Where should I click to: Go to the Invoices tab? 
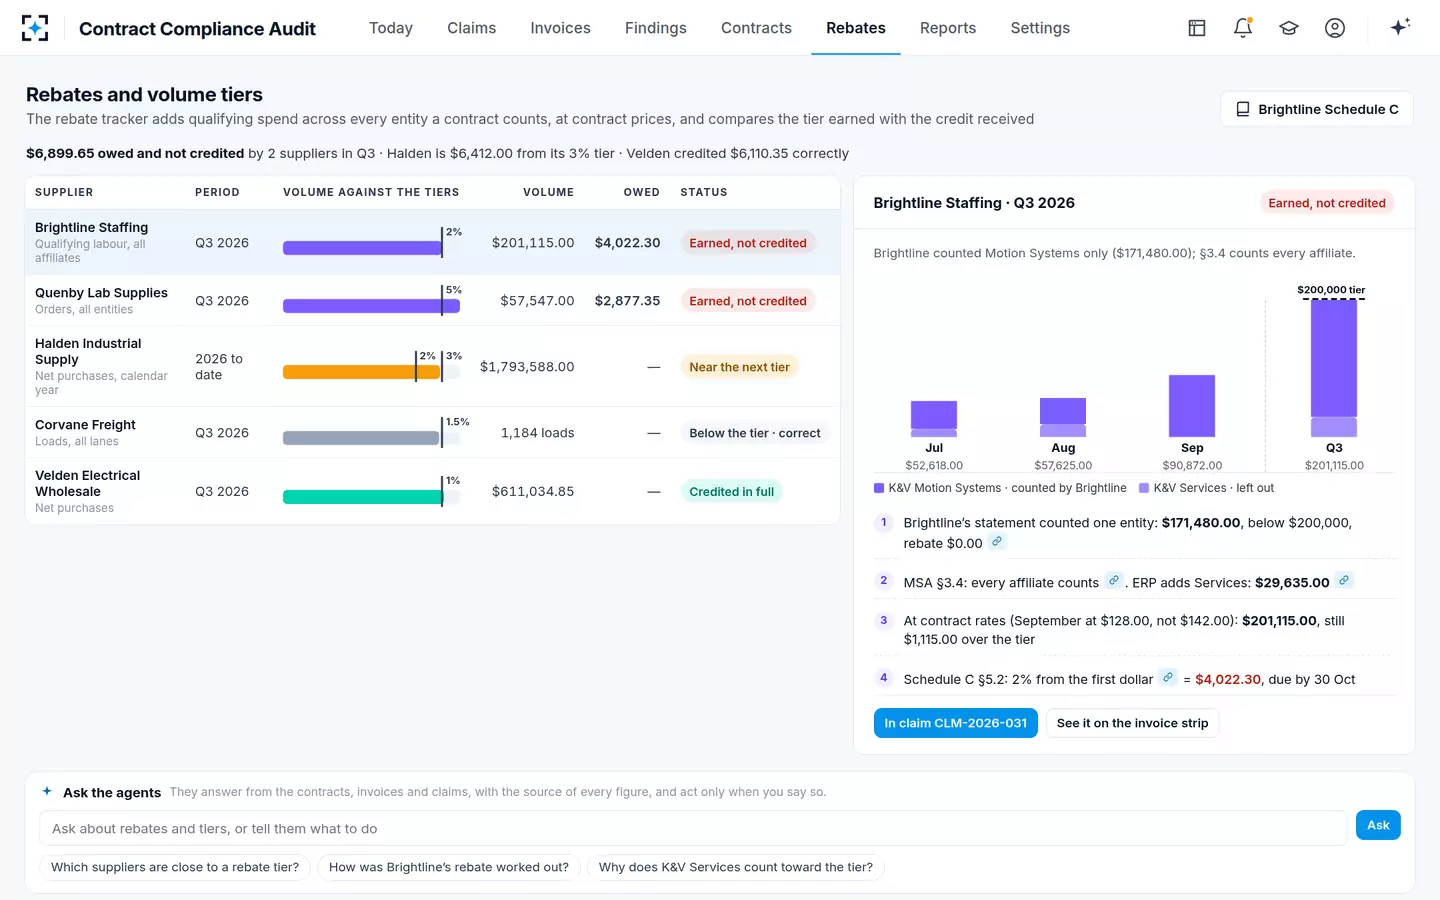pyautogui.click(x=561, y=28)
